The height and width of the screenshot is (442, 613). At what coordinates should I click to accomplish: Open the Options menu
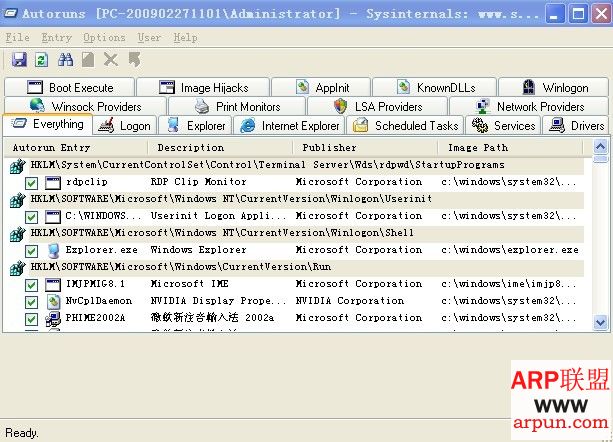coord(104,38)
